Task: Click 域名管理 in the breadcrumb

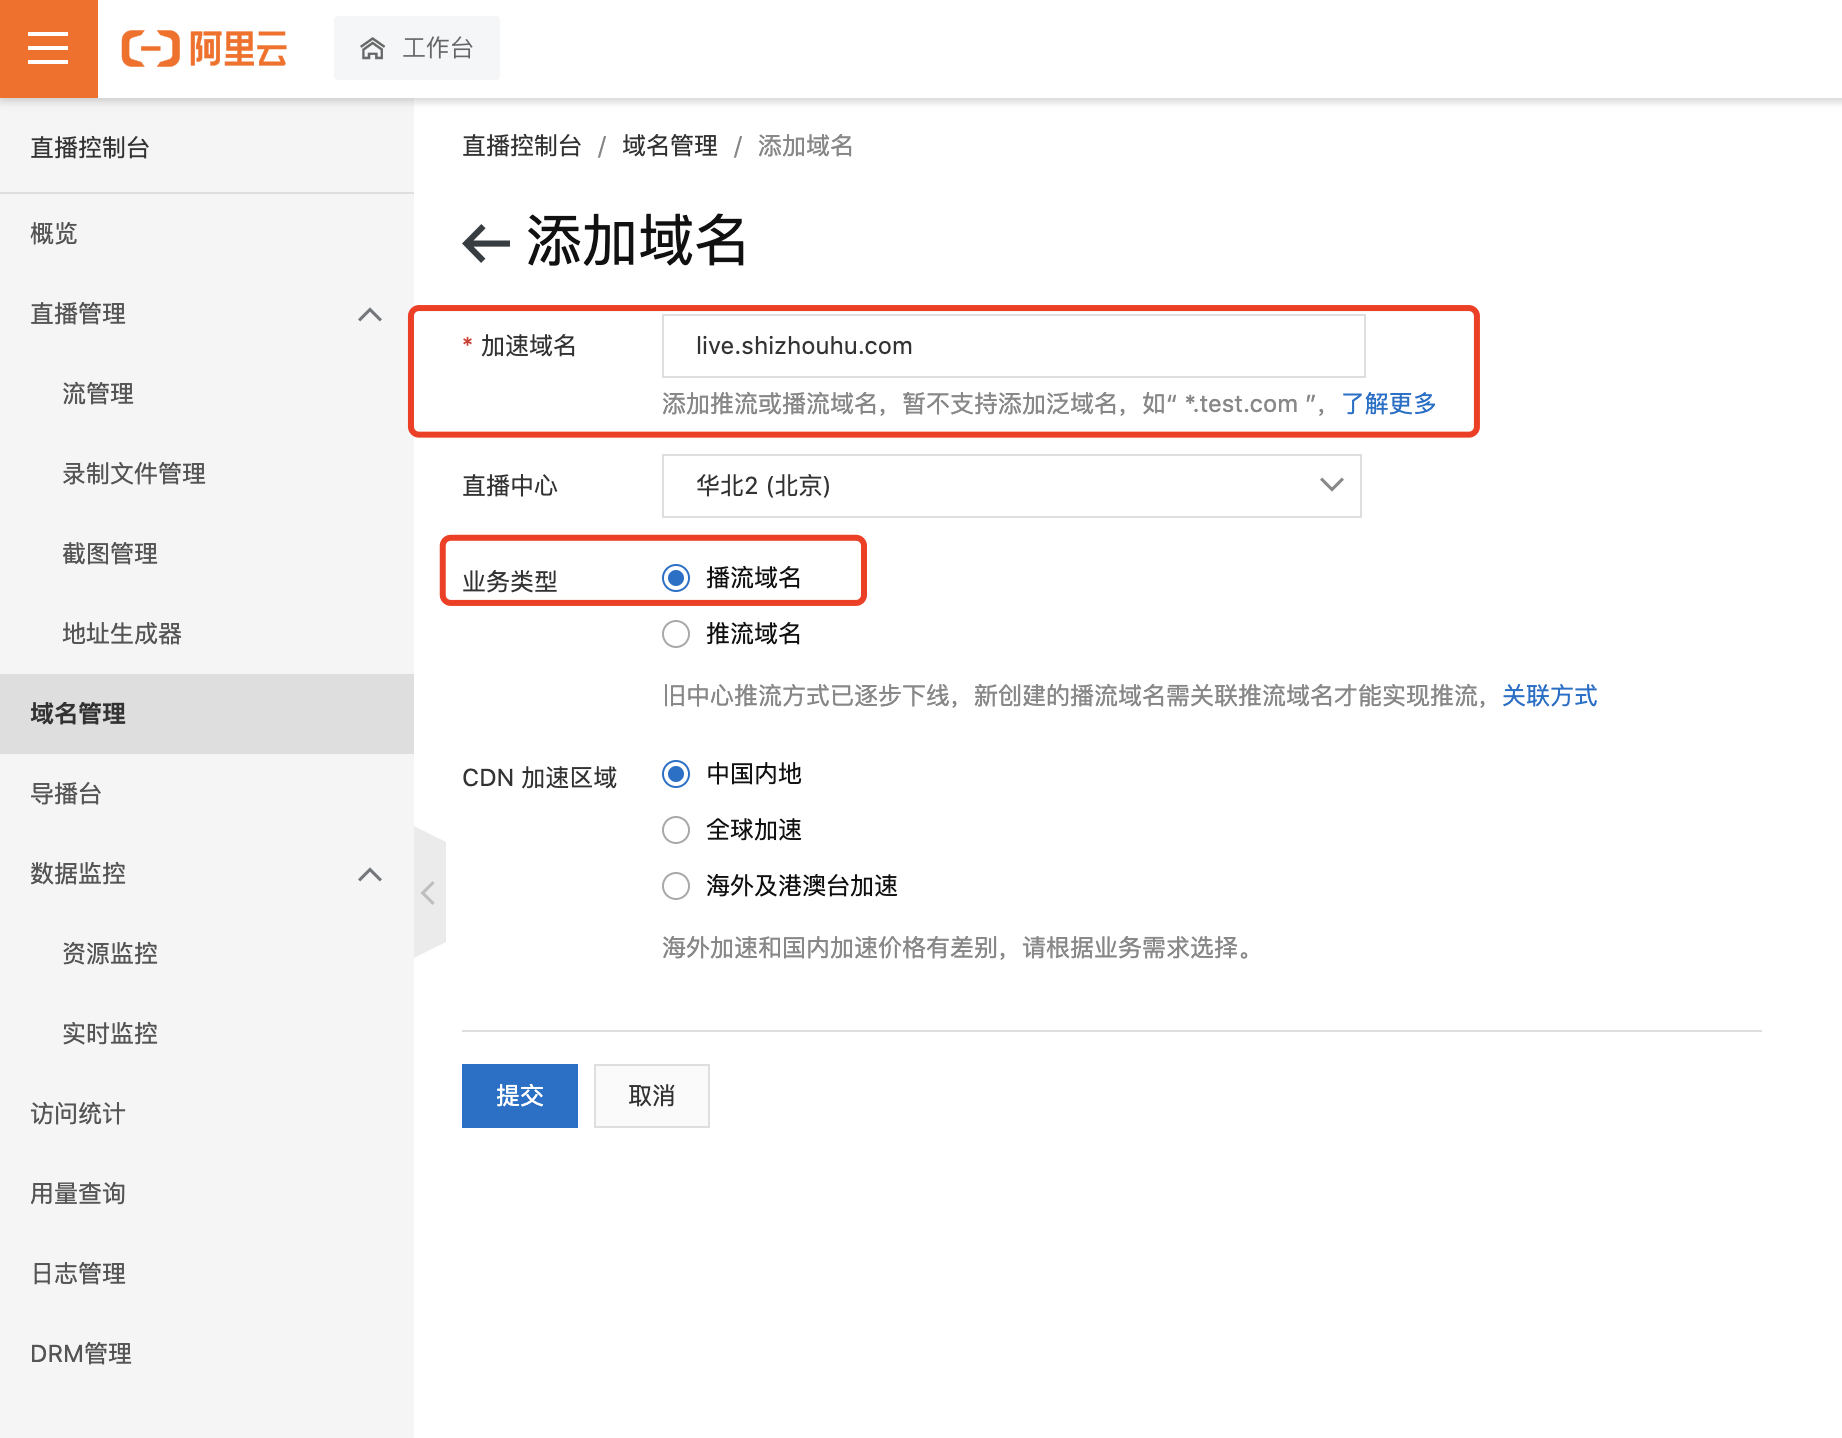Action: coord(669,146)
